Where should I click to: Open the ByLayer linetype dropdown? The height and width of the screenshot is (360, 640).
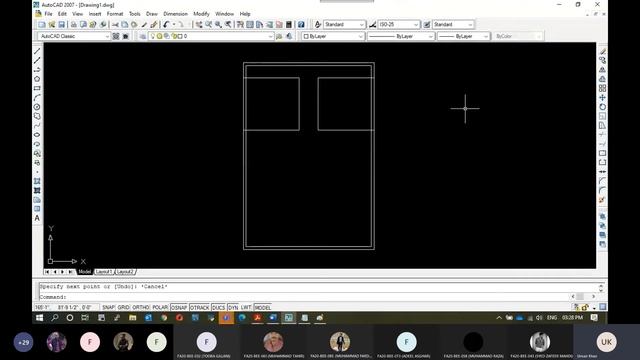(400, 36)
